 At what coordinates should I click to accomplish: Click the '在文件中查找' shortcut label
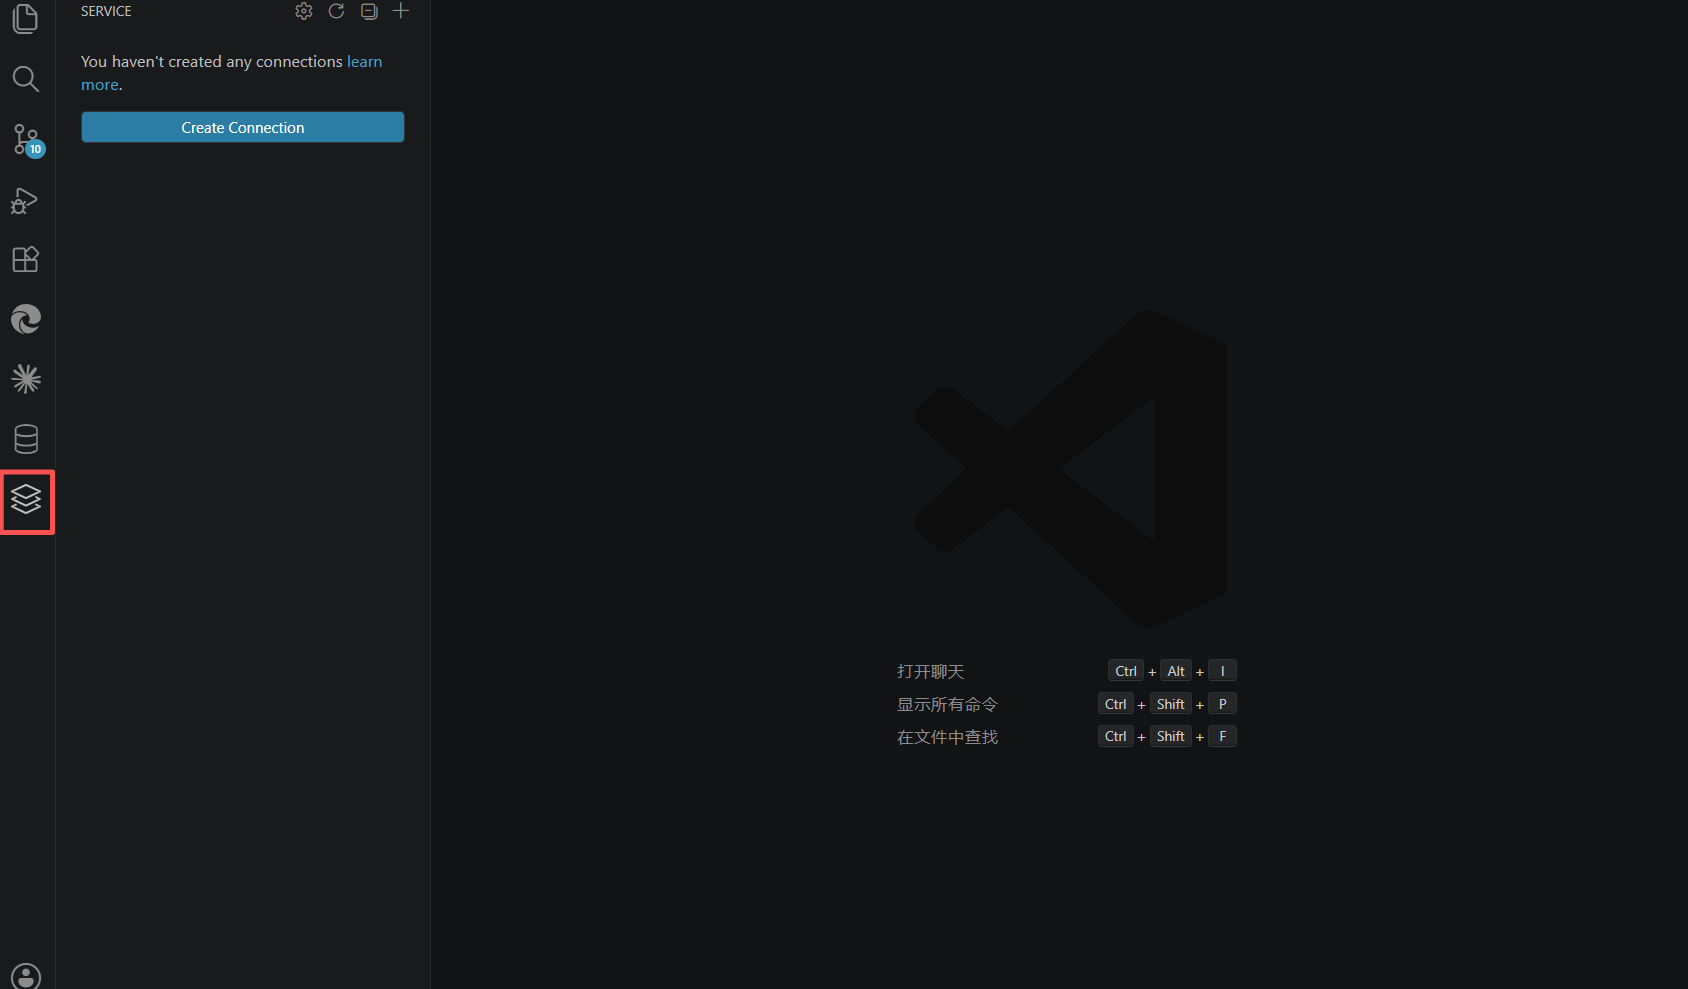tap(948, 737)
